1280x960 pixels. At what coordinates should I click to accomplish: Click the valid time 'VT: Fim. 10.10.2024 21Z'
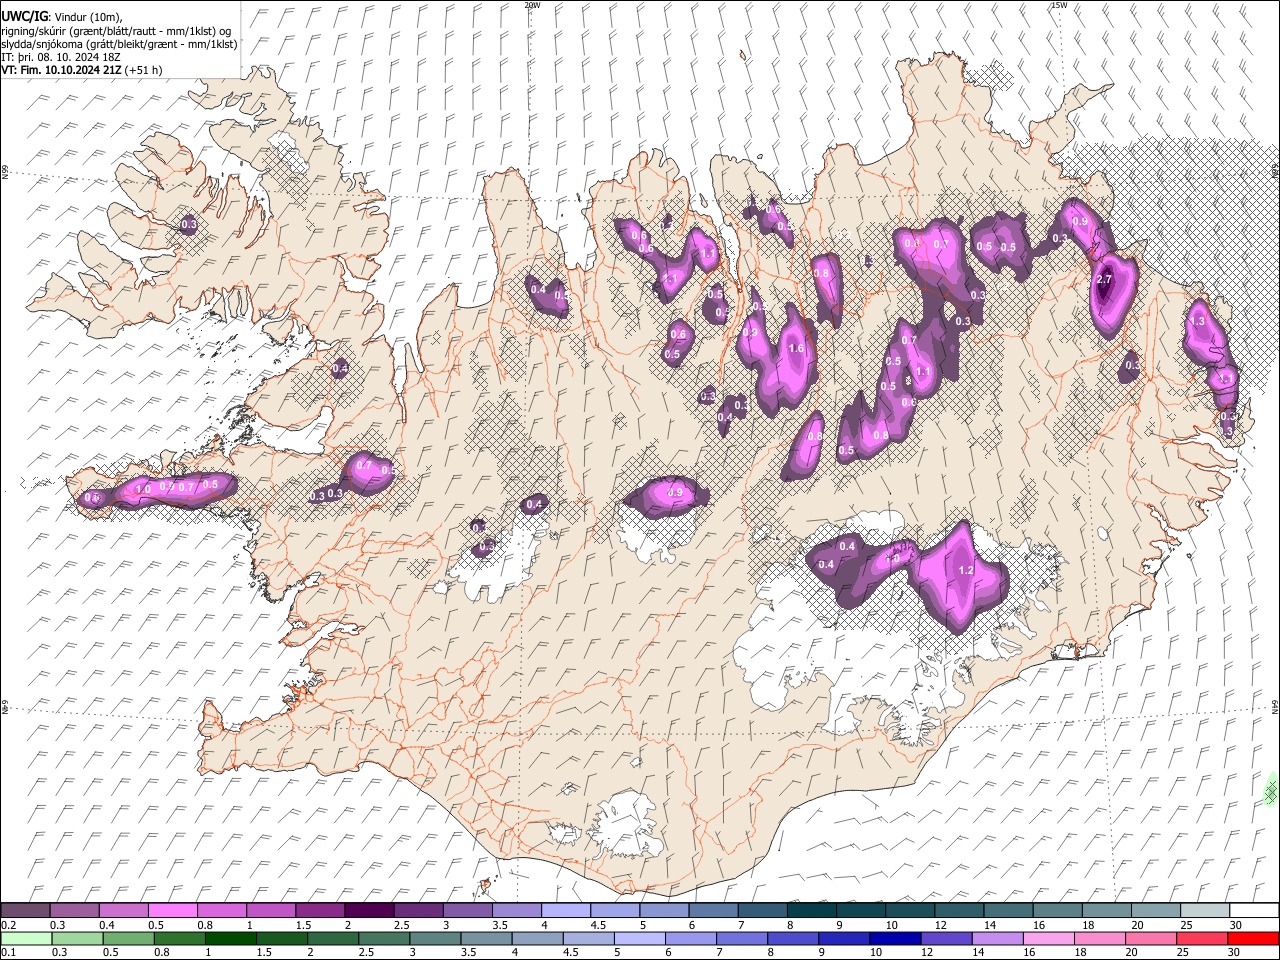tap(62, 70)
